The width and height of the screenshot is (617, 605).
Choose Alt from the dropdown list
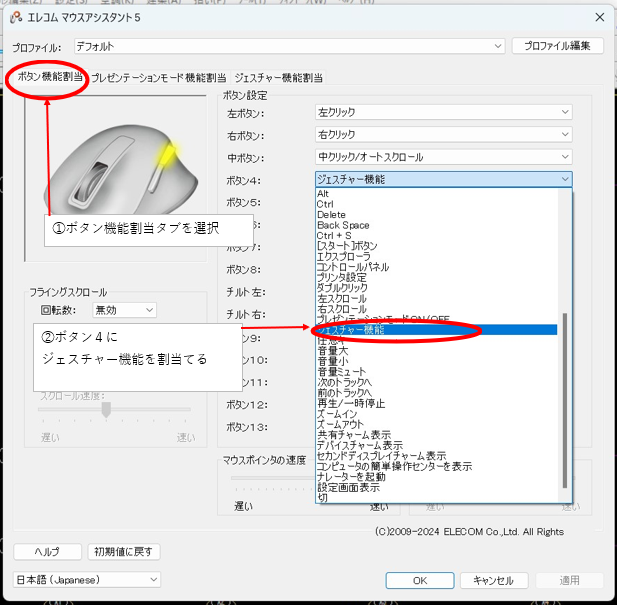437,194
